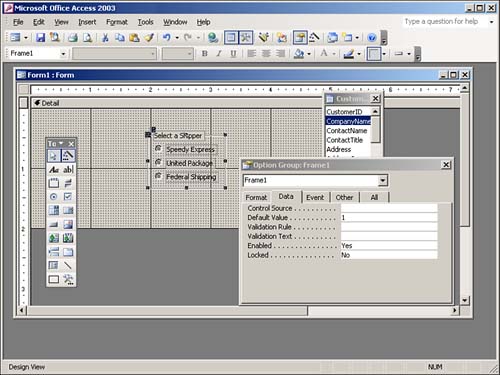
Task: Expand the New Object dropdown arrow
Action: (357, 37)
